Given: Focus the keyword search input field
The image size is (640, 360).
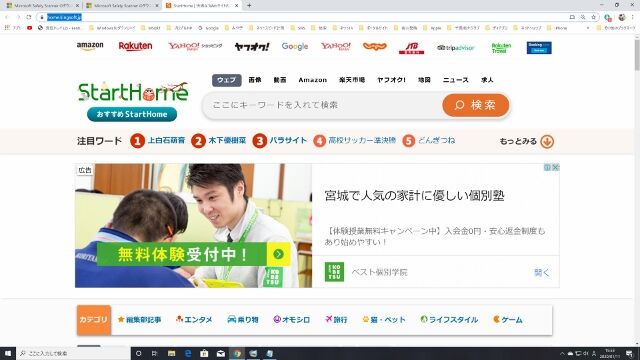Looking at the screenshot, I should point(322,105).
